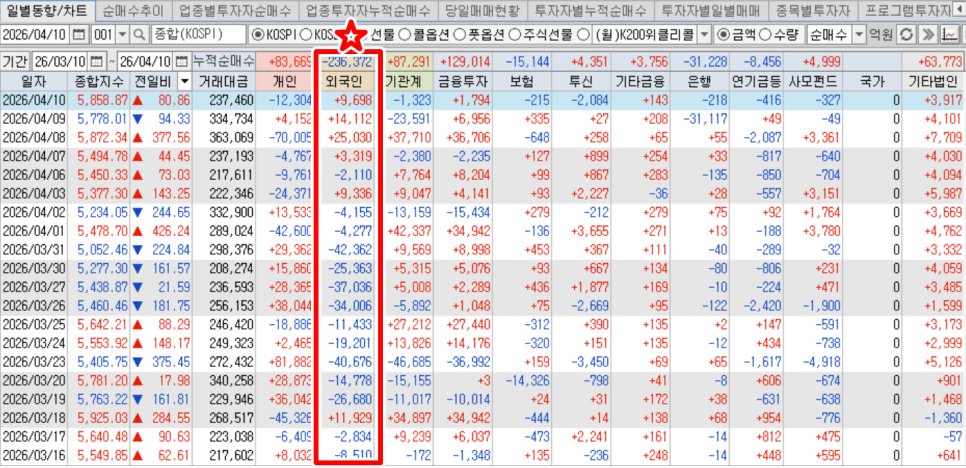Click the magnifier search icon for index code
966x468 pixels.
click(140, 34)
